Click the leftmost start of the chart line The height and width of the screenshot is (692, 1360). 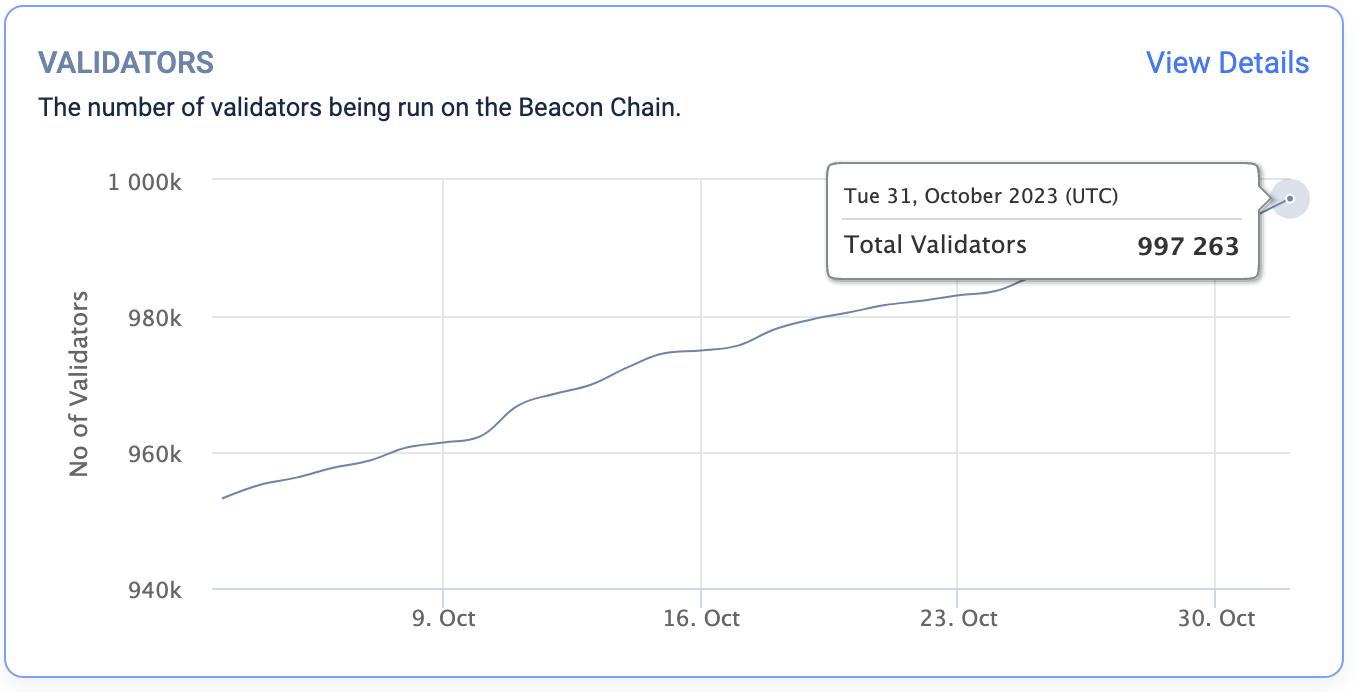pos(223,498)
